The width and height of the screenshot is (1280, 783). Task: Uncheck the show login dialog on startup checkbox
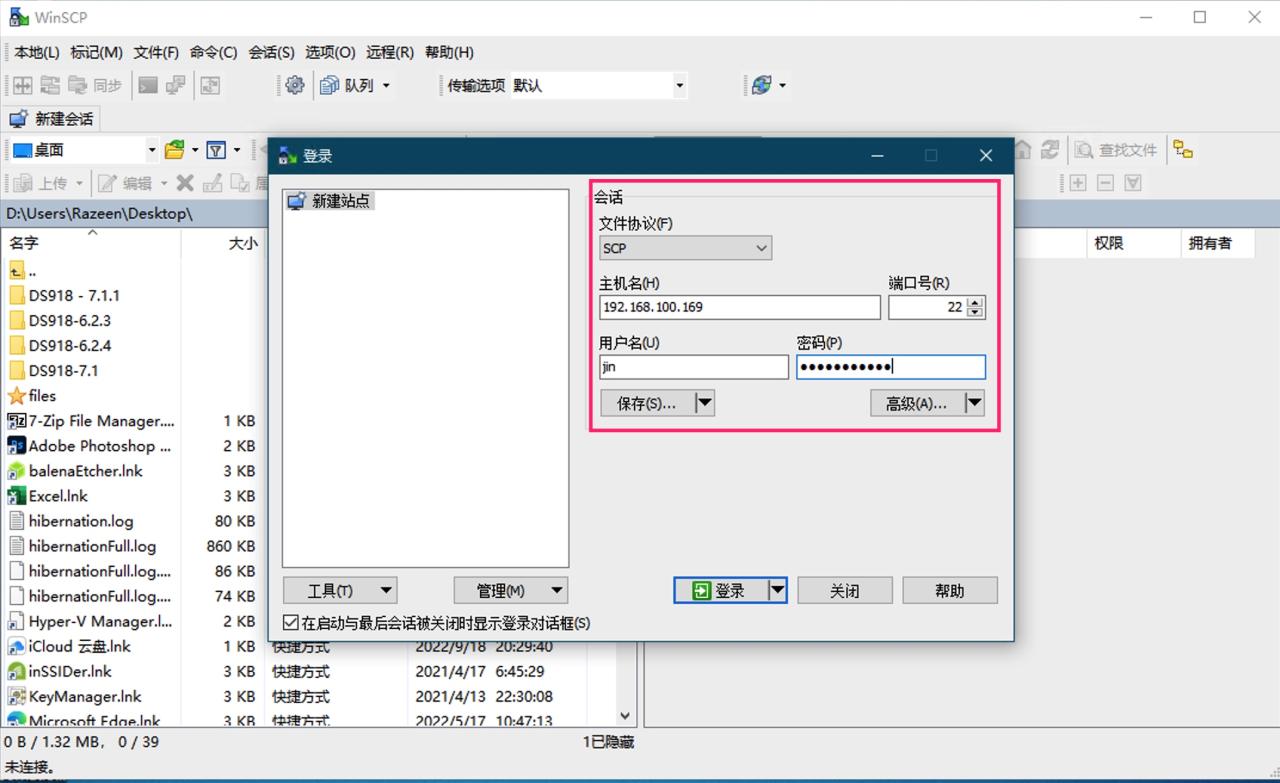[x=291, y=623]
